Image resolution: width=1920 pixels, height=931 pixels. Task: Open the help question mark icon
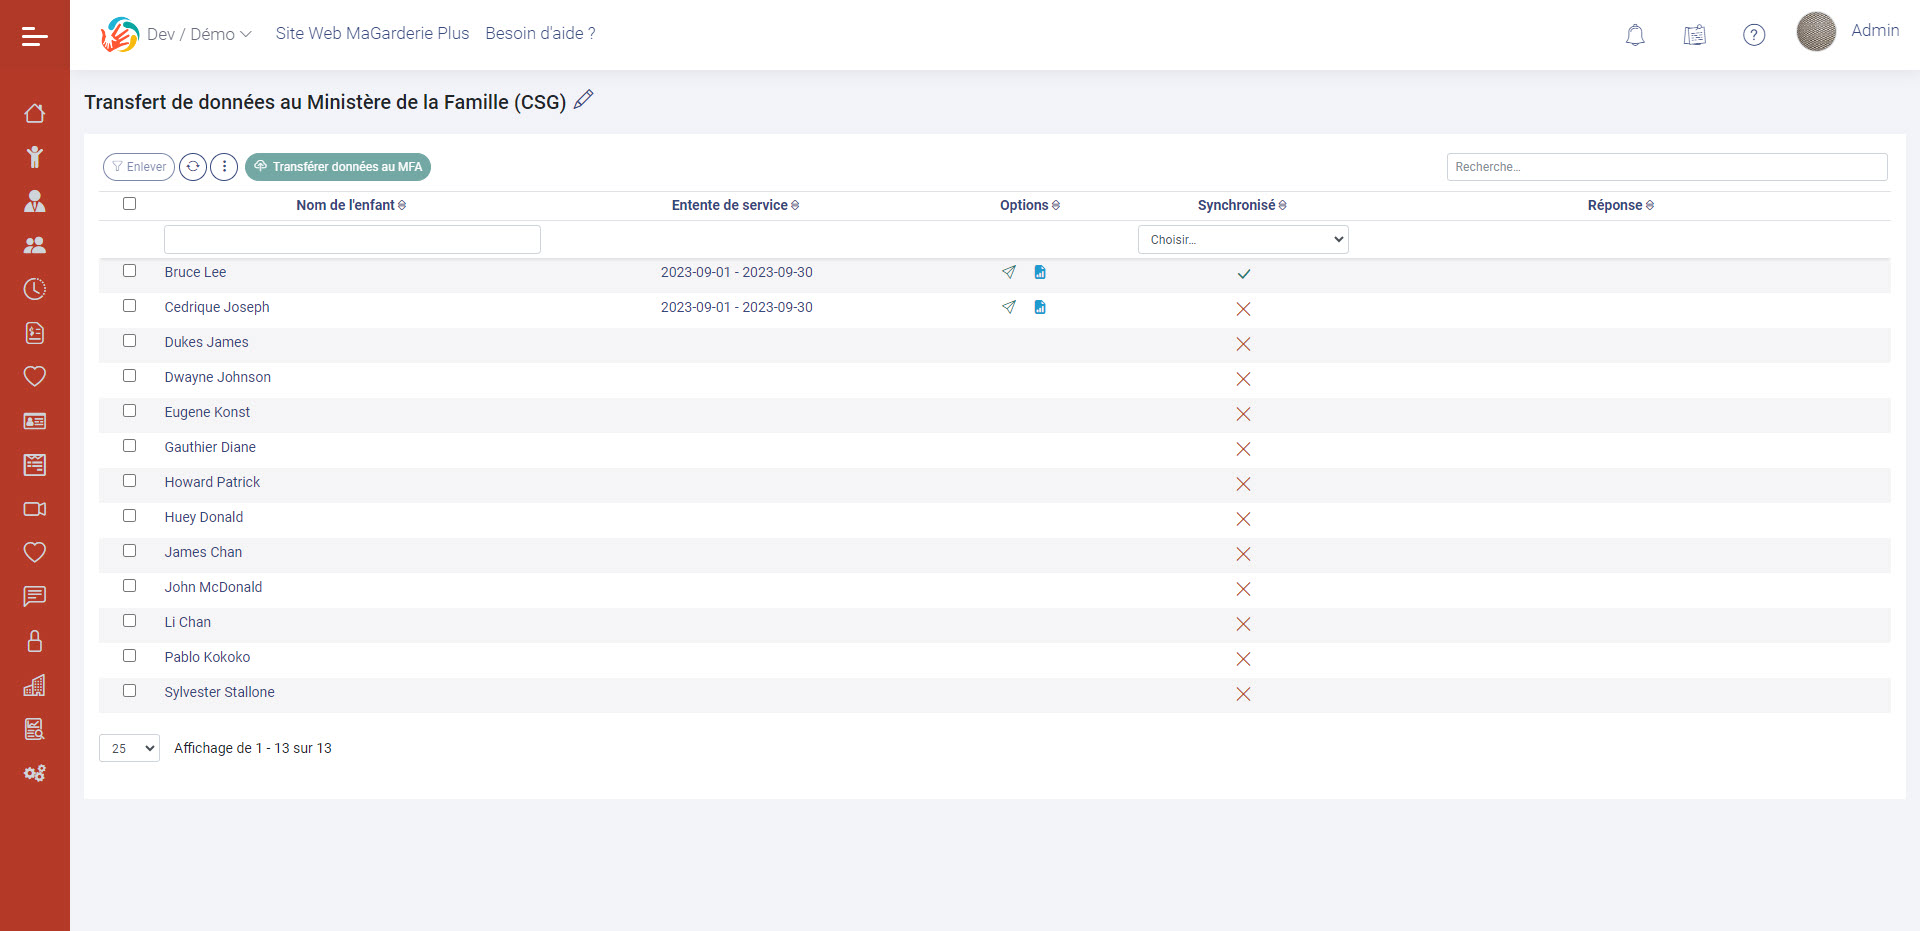click(1753, 35)
